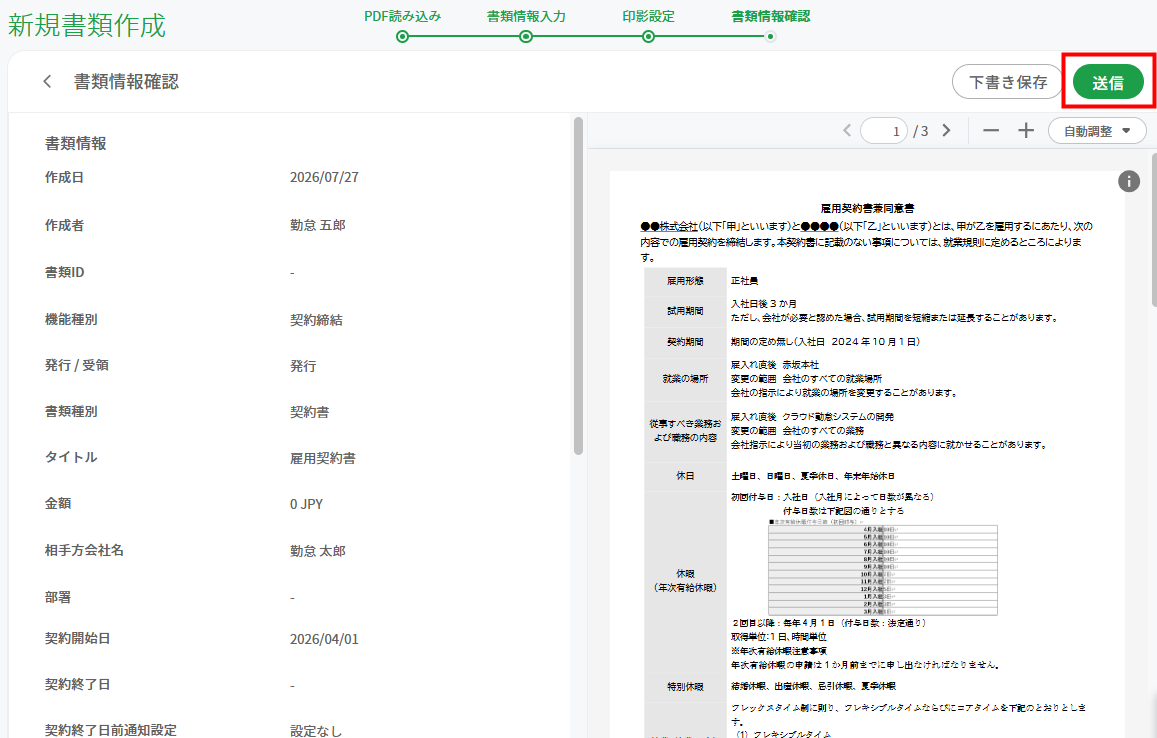Click the PDF読み込み step circle
This screenshot has width=1157, height=738.
click(x=402, y=36)
